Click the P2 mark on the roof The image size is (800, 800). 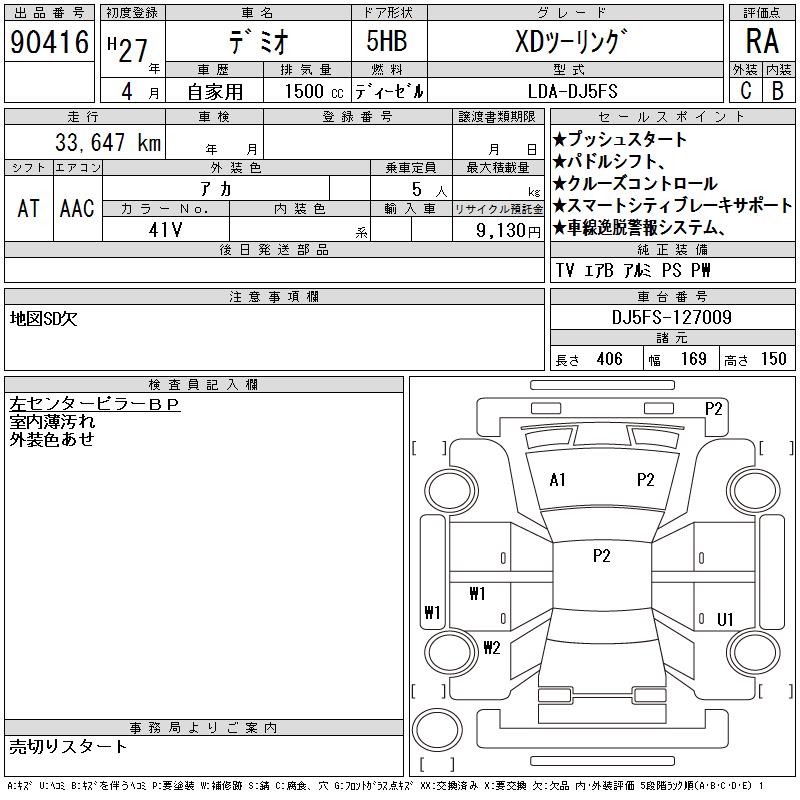(x=602, y=556)
